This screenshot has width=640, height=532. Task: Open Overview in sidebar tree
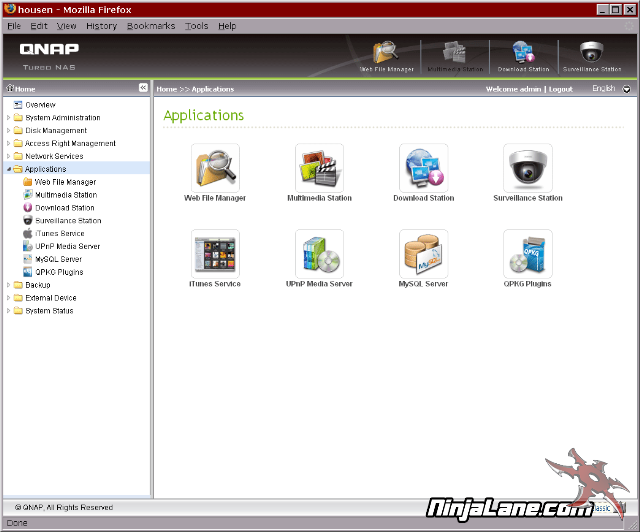click(x=40, y=105)
